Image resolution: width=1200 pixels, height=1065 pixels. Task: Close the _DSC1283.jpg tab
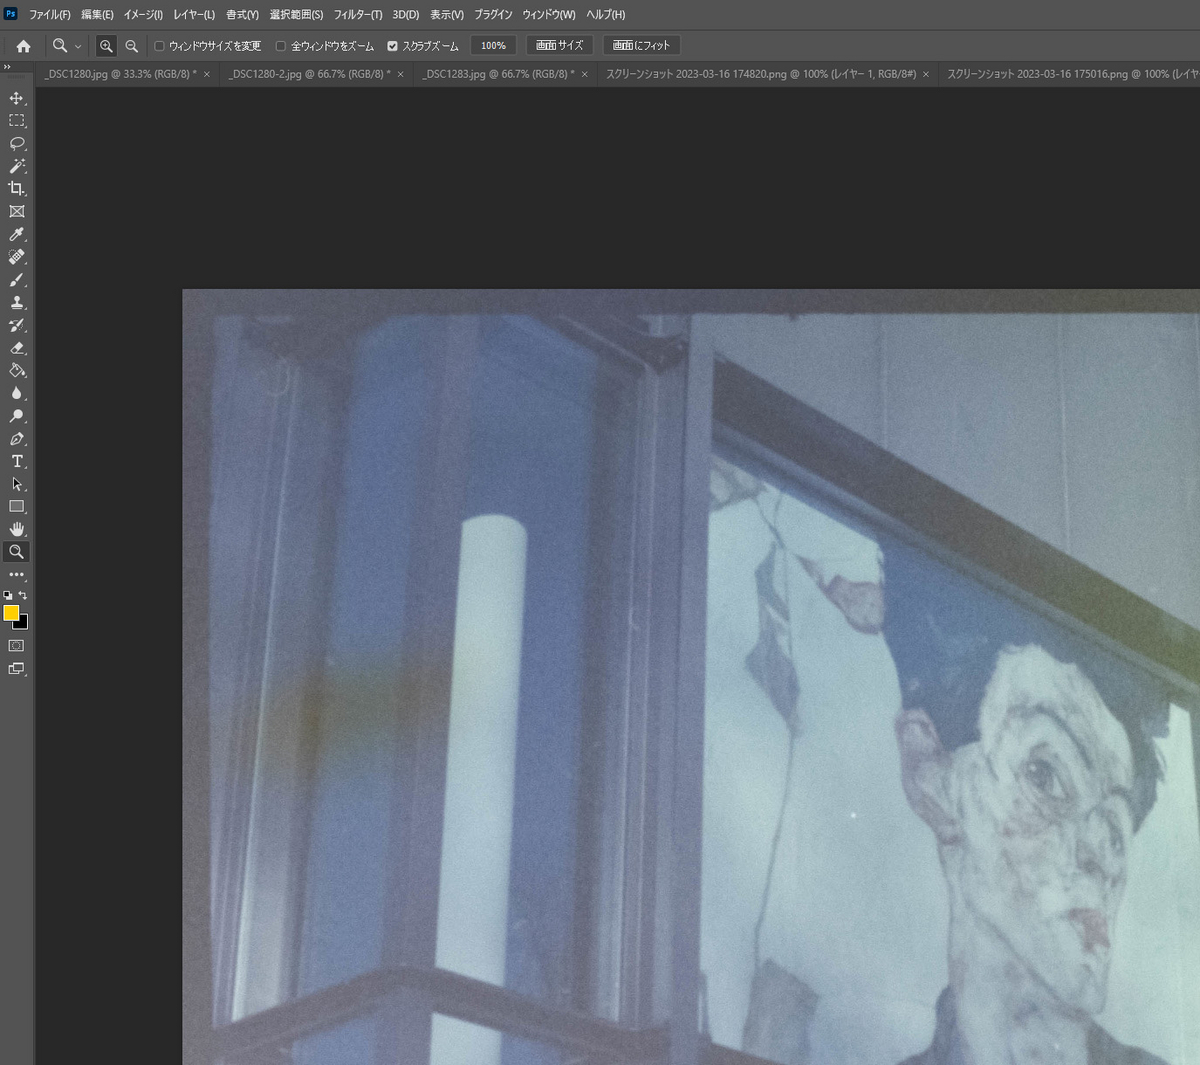[x=585, y=75]
